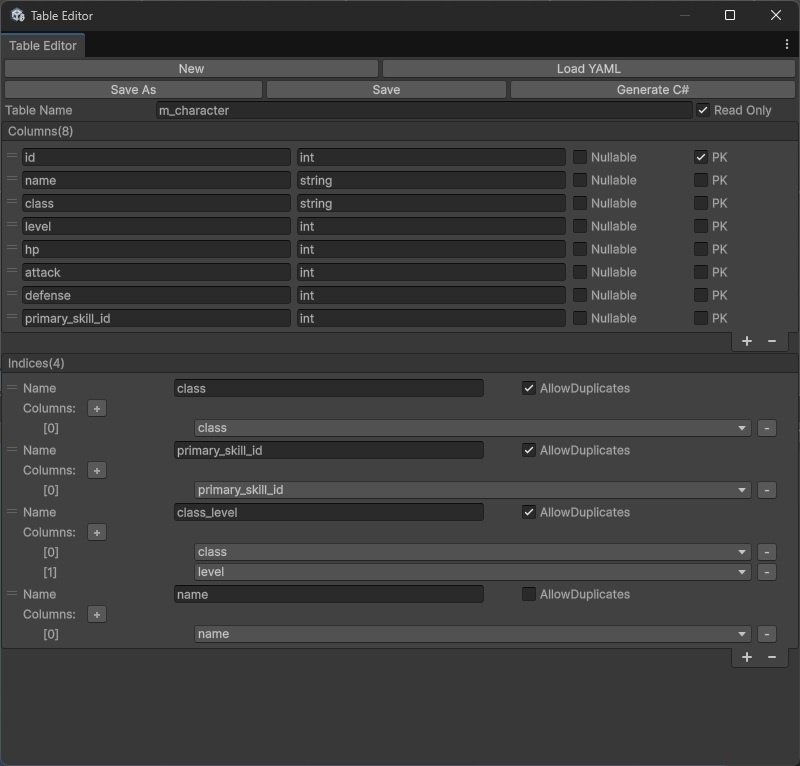The height and width of the screenshot is (766, 800).
Task: Remove level column from class_level index
Action: [766, 572]
